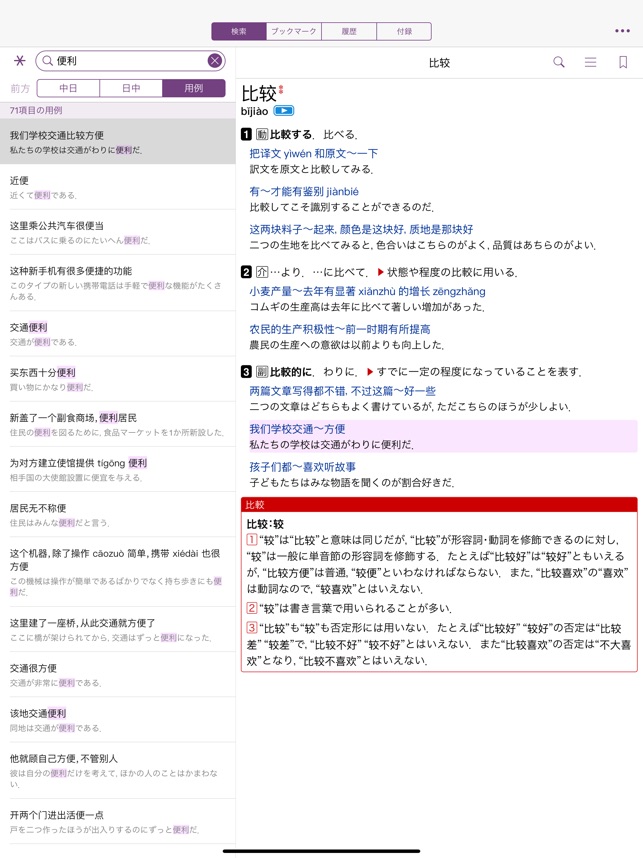Open the 交通很方便 example
643x858 pixels.
(x=118, y=675)
